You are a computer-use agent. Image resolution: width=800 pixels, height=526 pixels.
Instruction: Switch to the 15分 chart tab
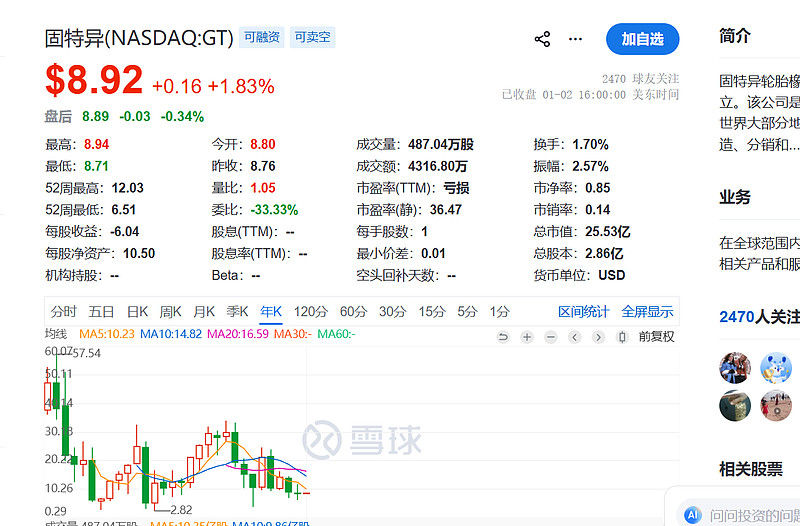pos(432,312)
